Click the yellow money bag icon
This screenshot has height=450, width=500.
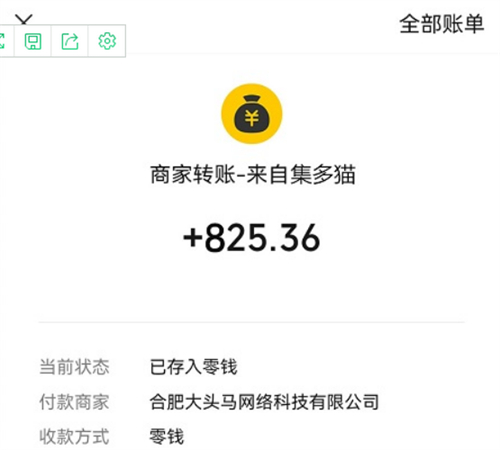point(252,114)
